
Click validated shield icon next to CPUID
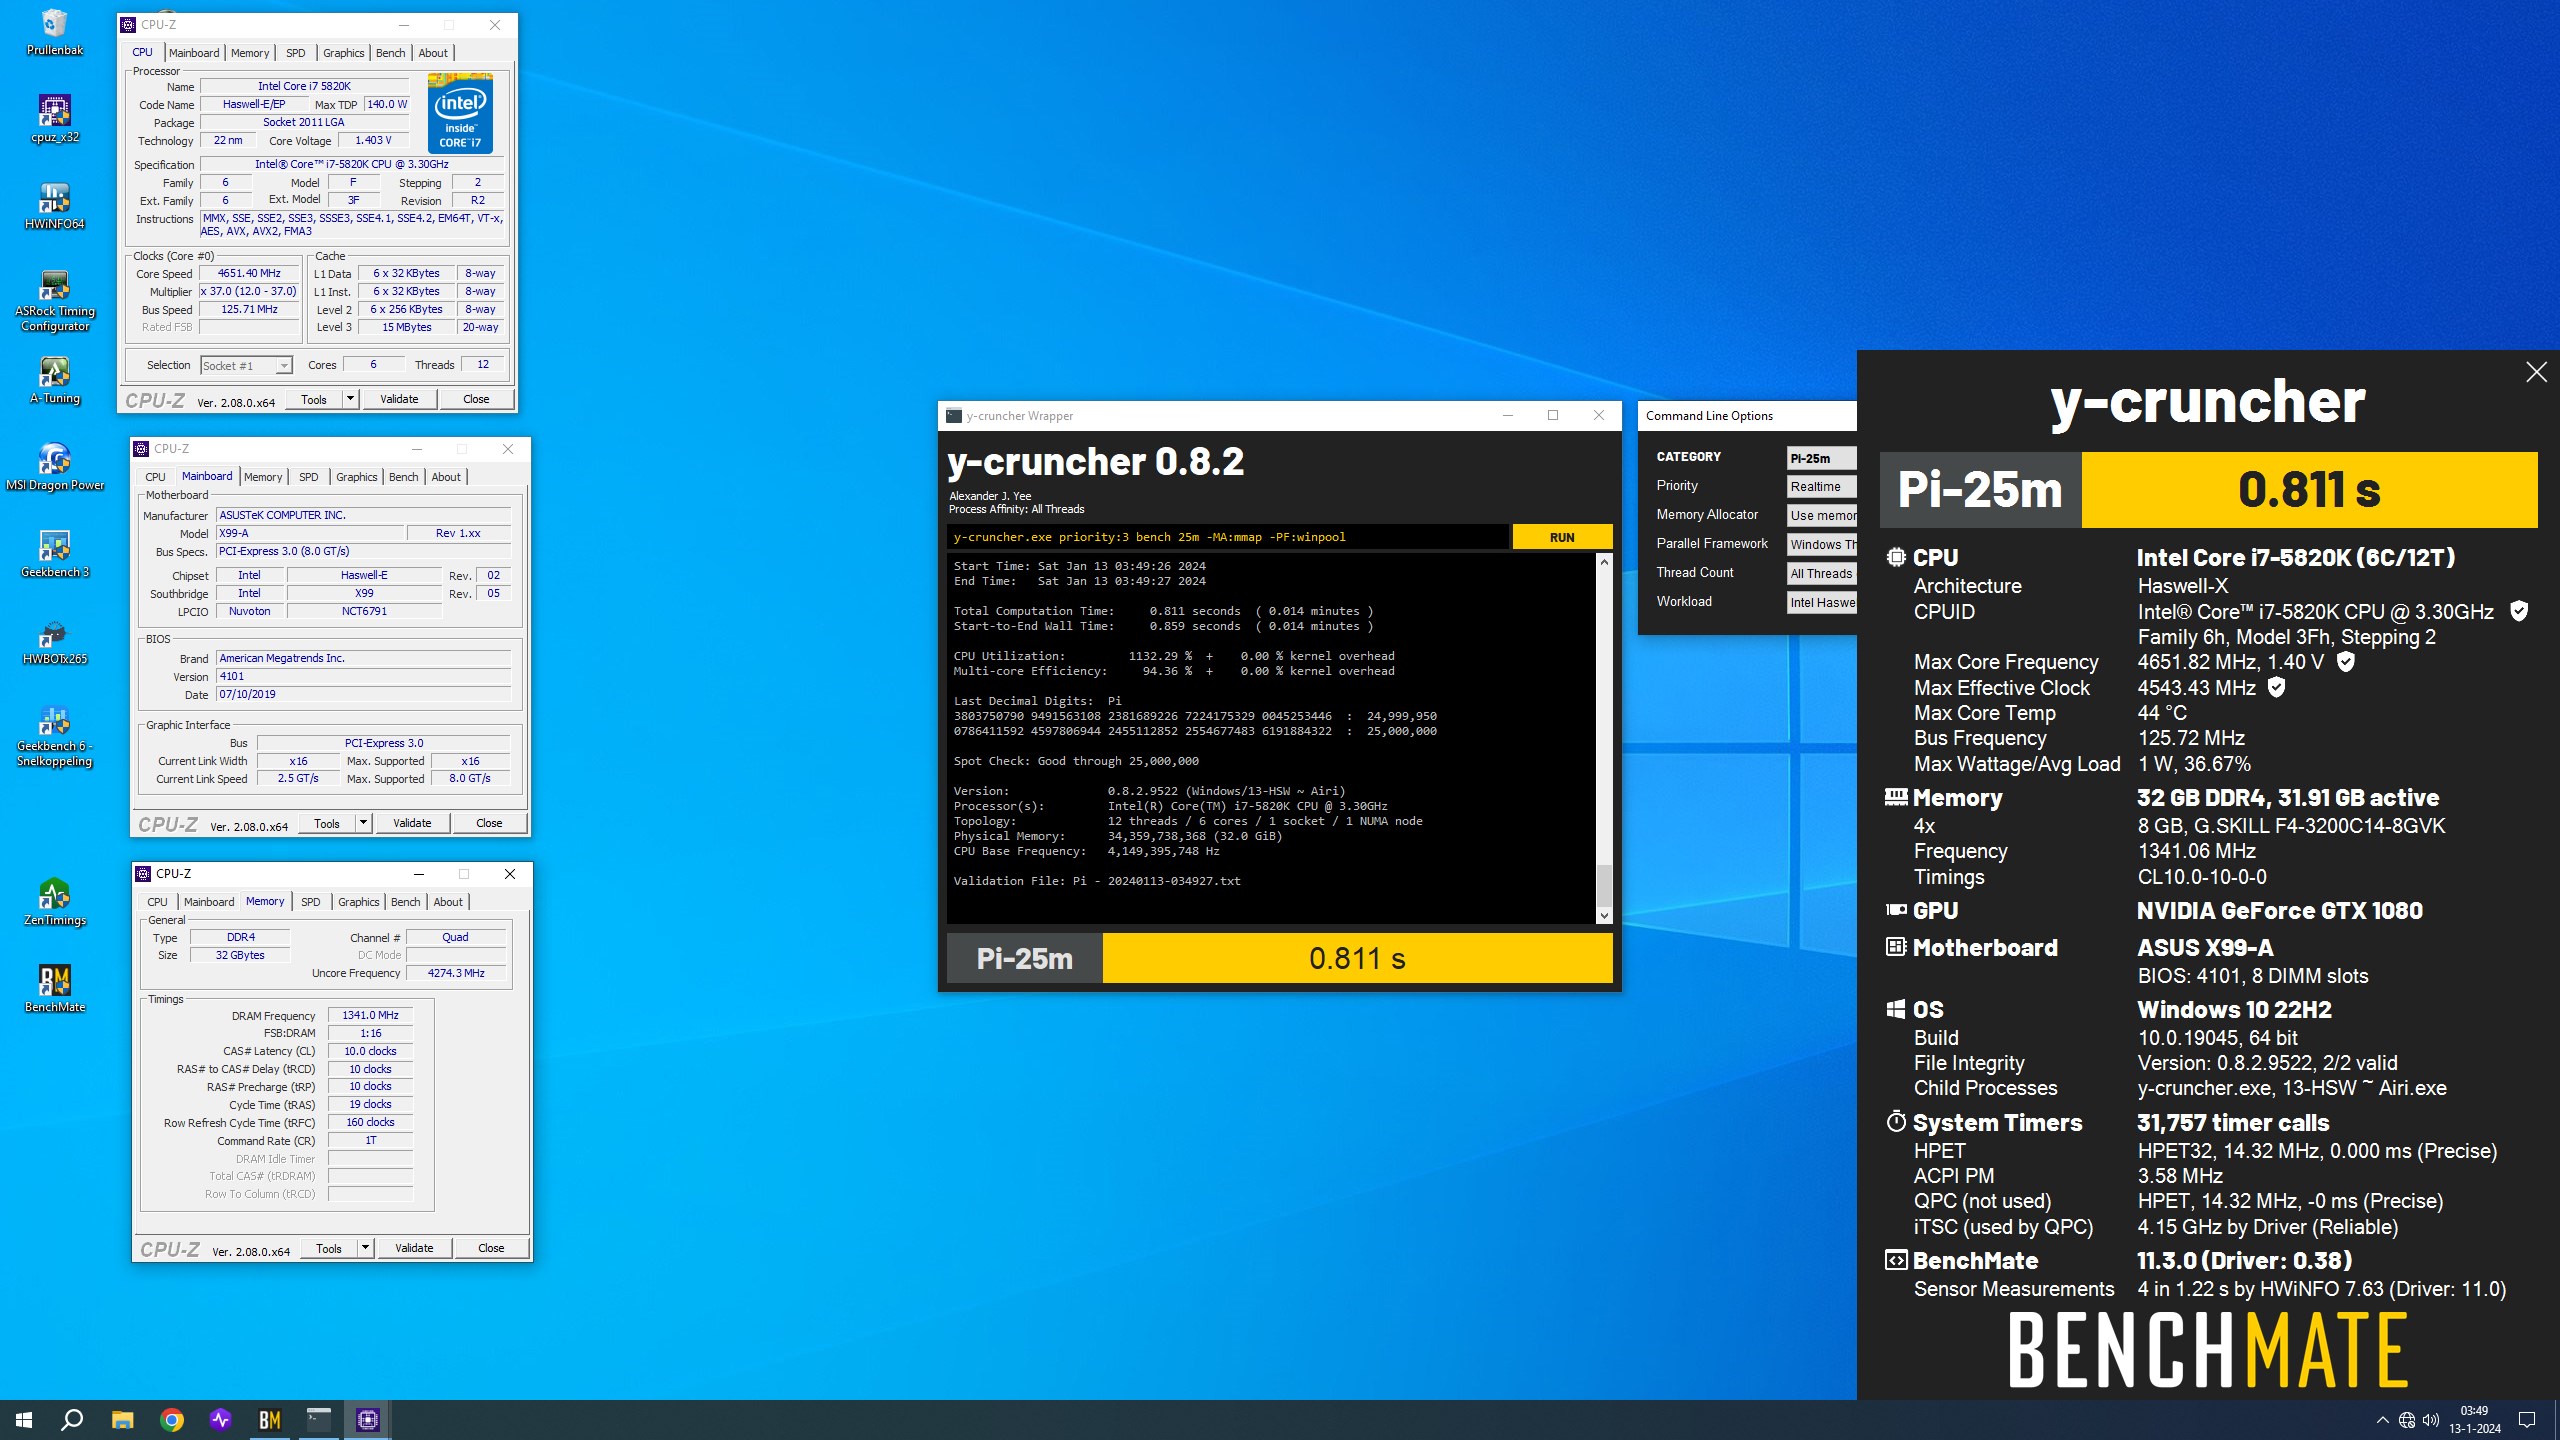tap(2519, 611)
